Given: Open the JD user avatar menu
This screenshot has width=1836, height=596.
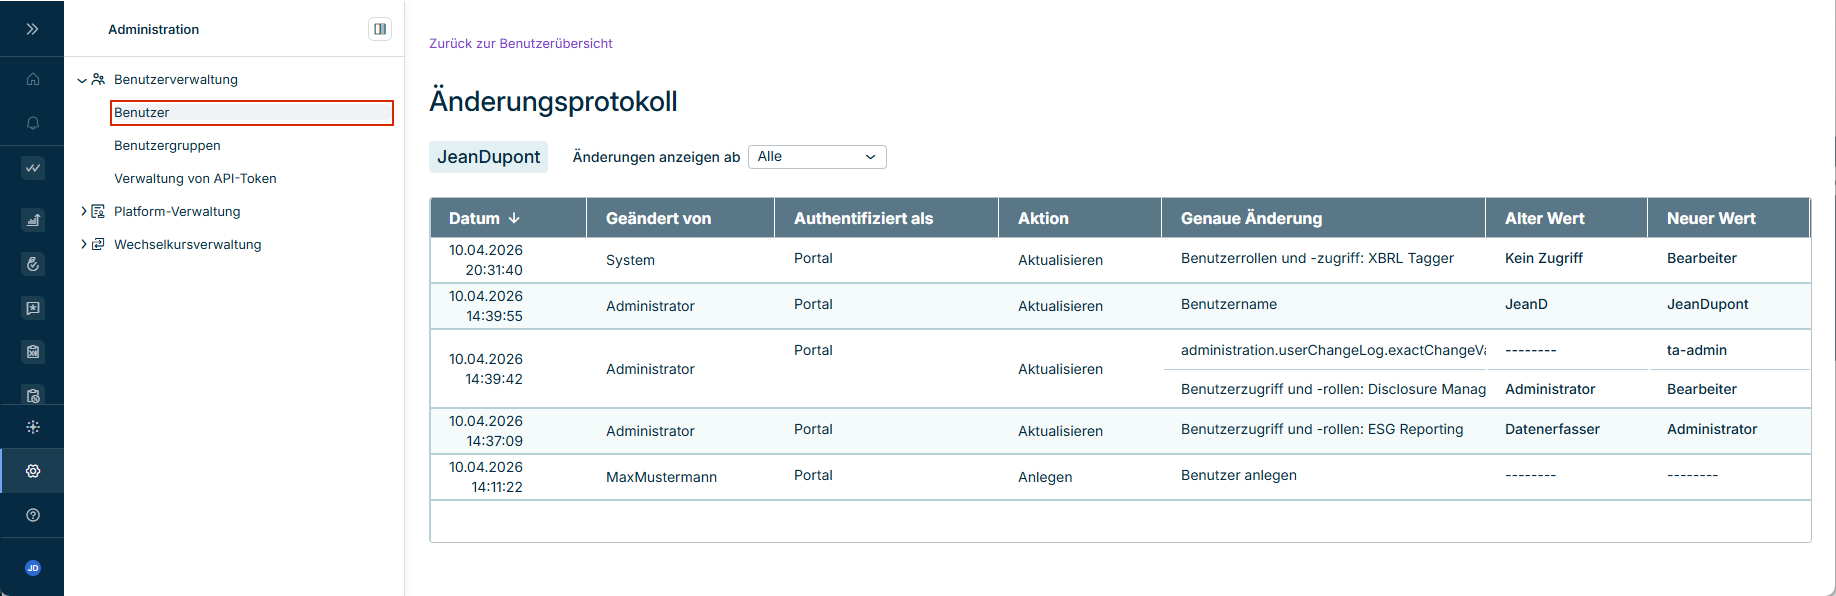Looking at the screenshot, I should click(33, 568).
